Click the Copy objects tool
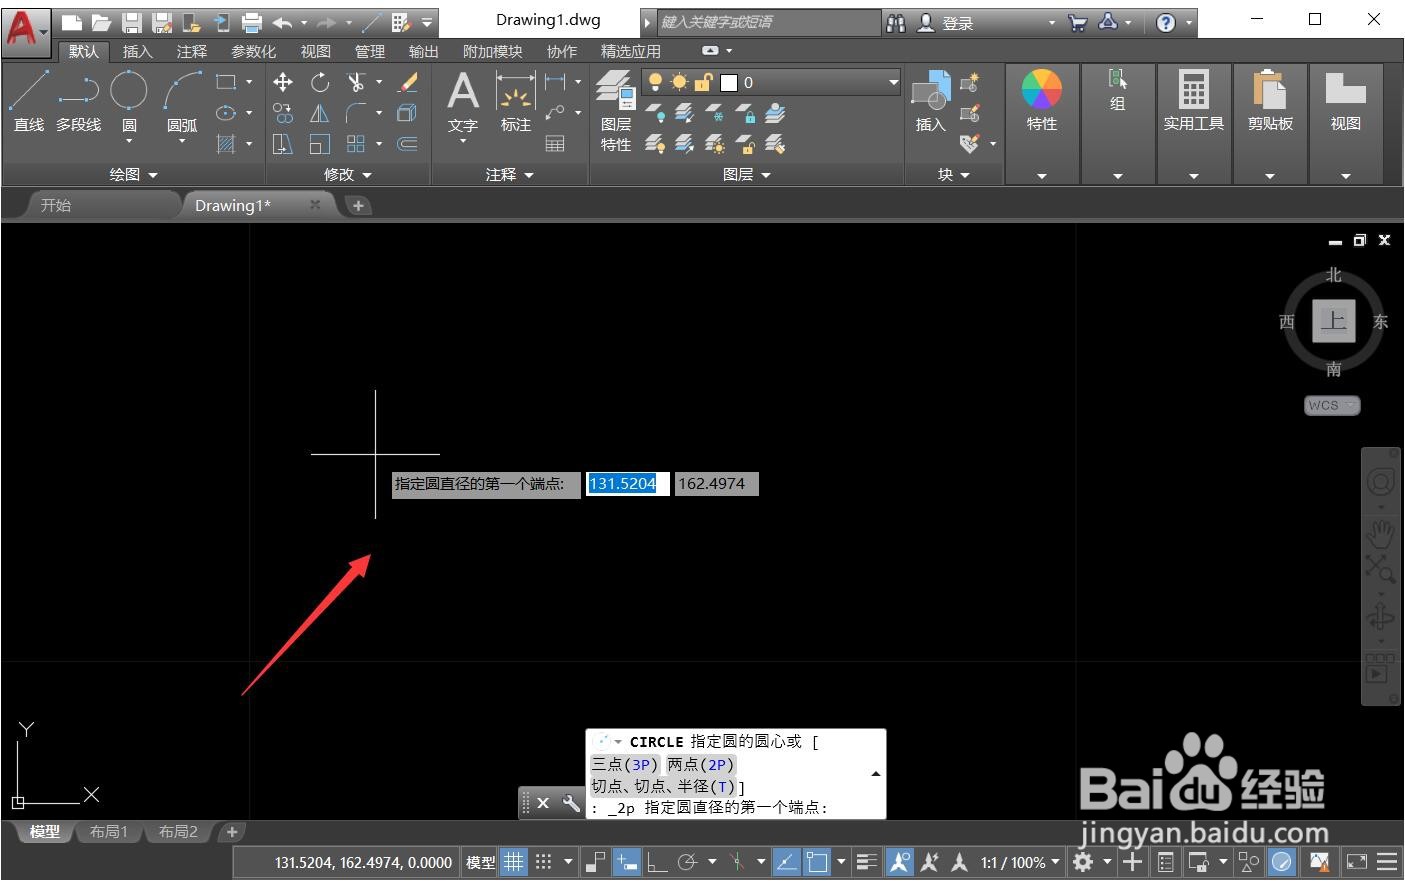 point(283,113)
